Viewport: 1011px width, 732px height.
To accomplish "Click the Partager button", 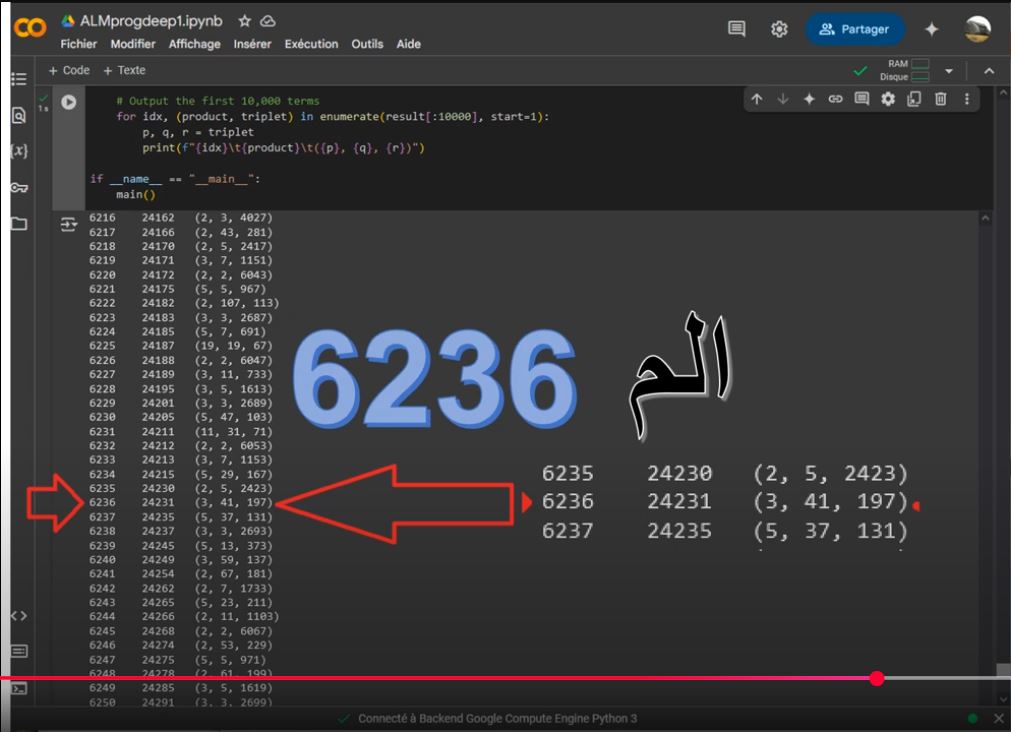I will pyautogui.click(x=855, y=29).
